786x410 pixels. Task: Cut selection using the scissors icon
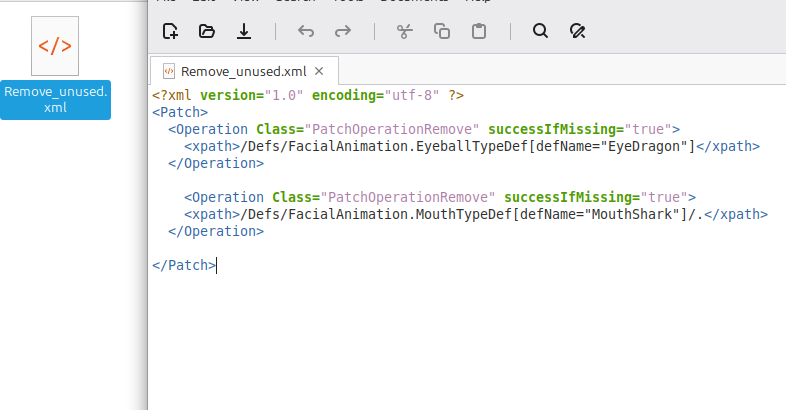click(405, 31)
